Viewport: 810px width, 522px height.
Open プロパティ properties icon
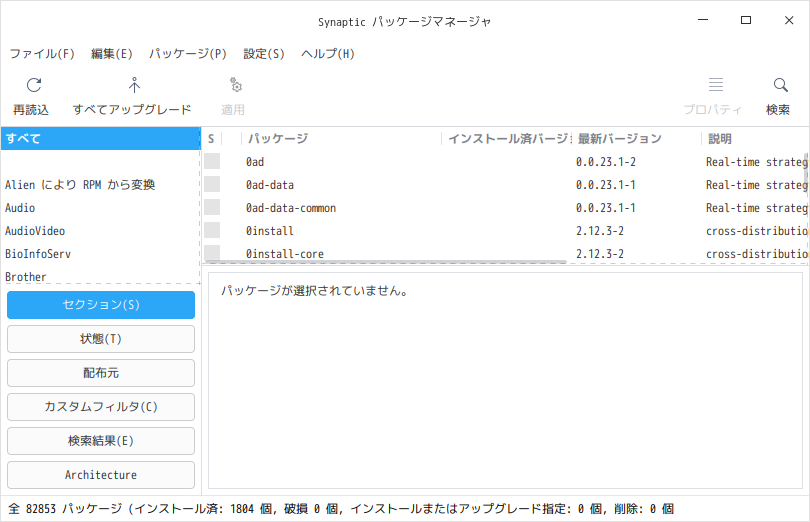coord(715,84)
